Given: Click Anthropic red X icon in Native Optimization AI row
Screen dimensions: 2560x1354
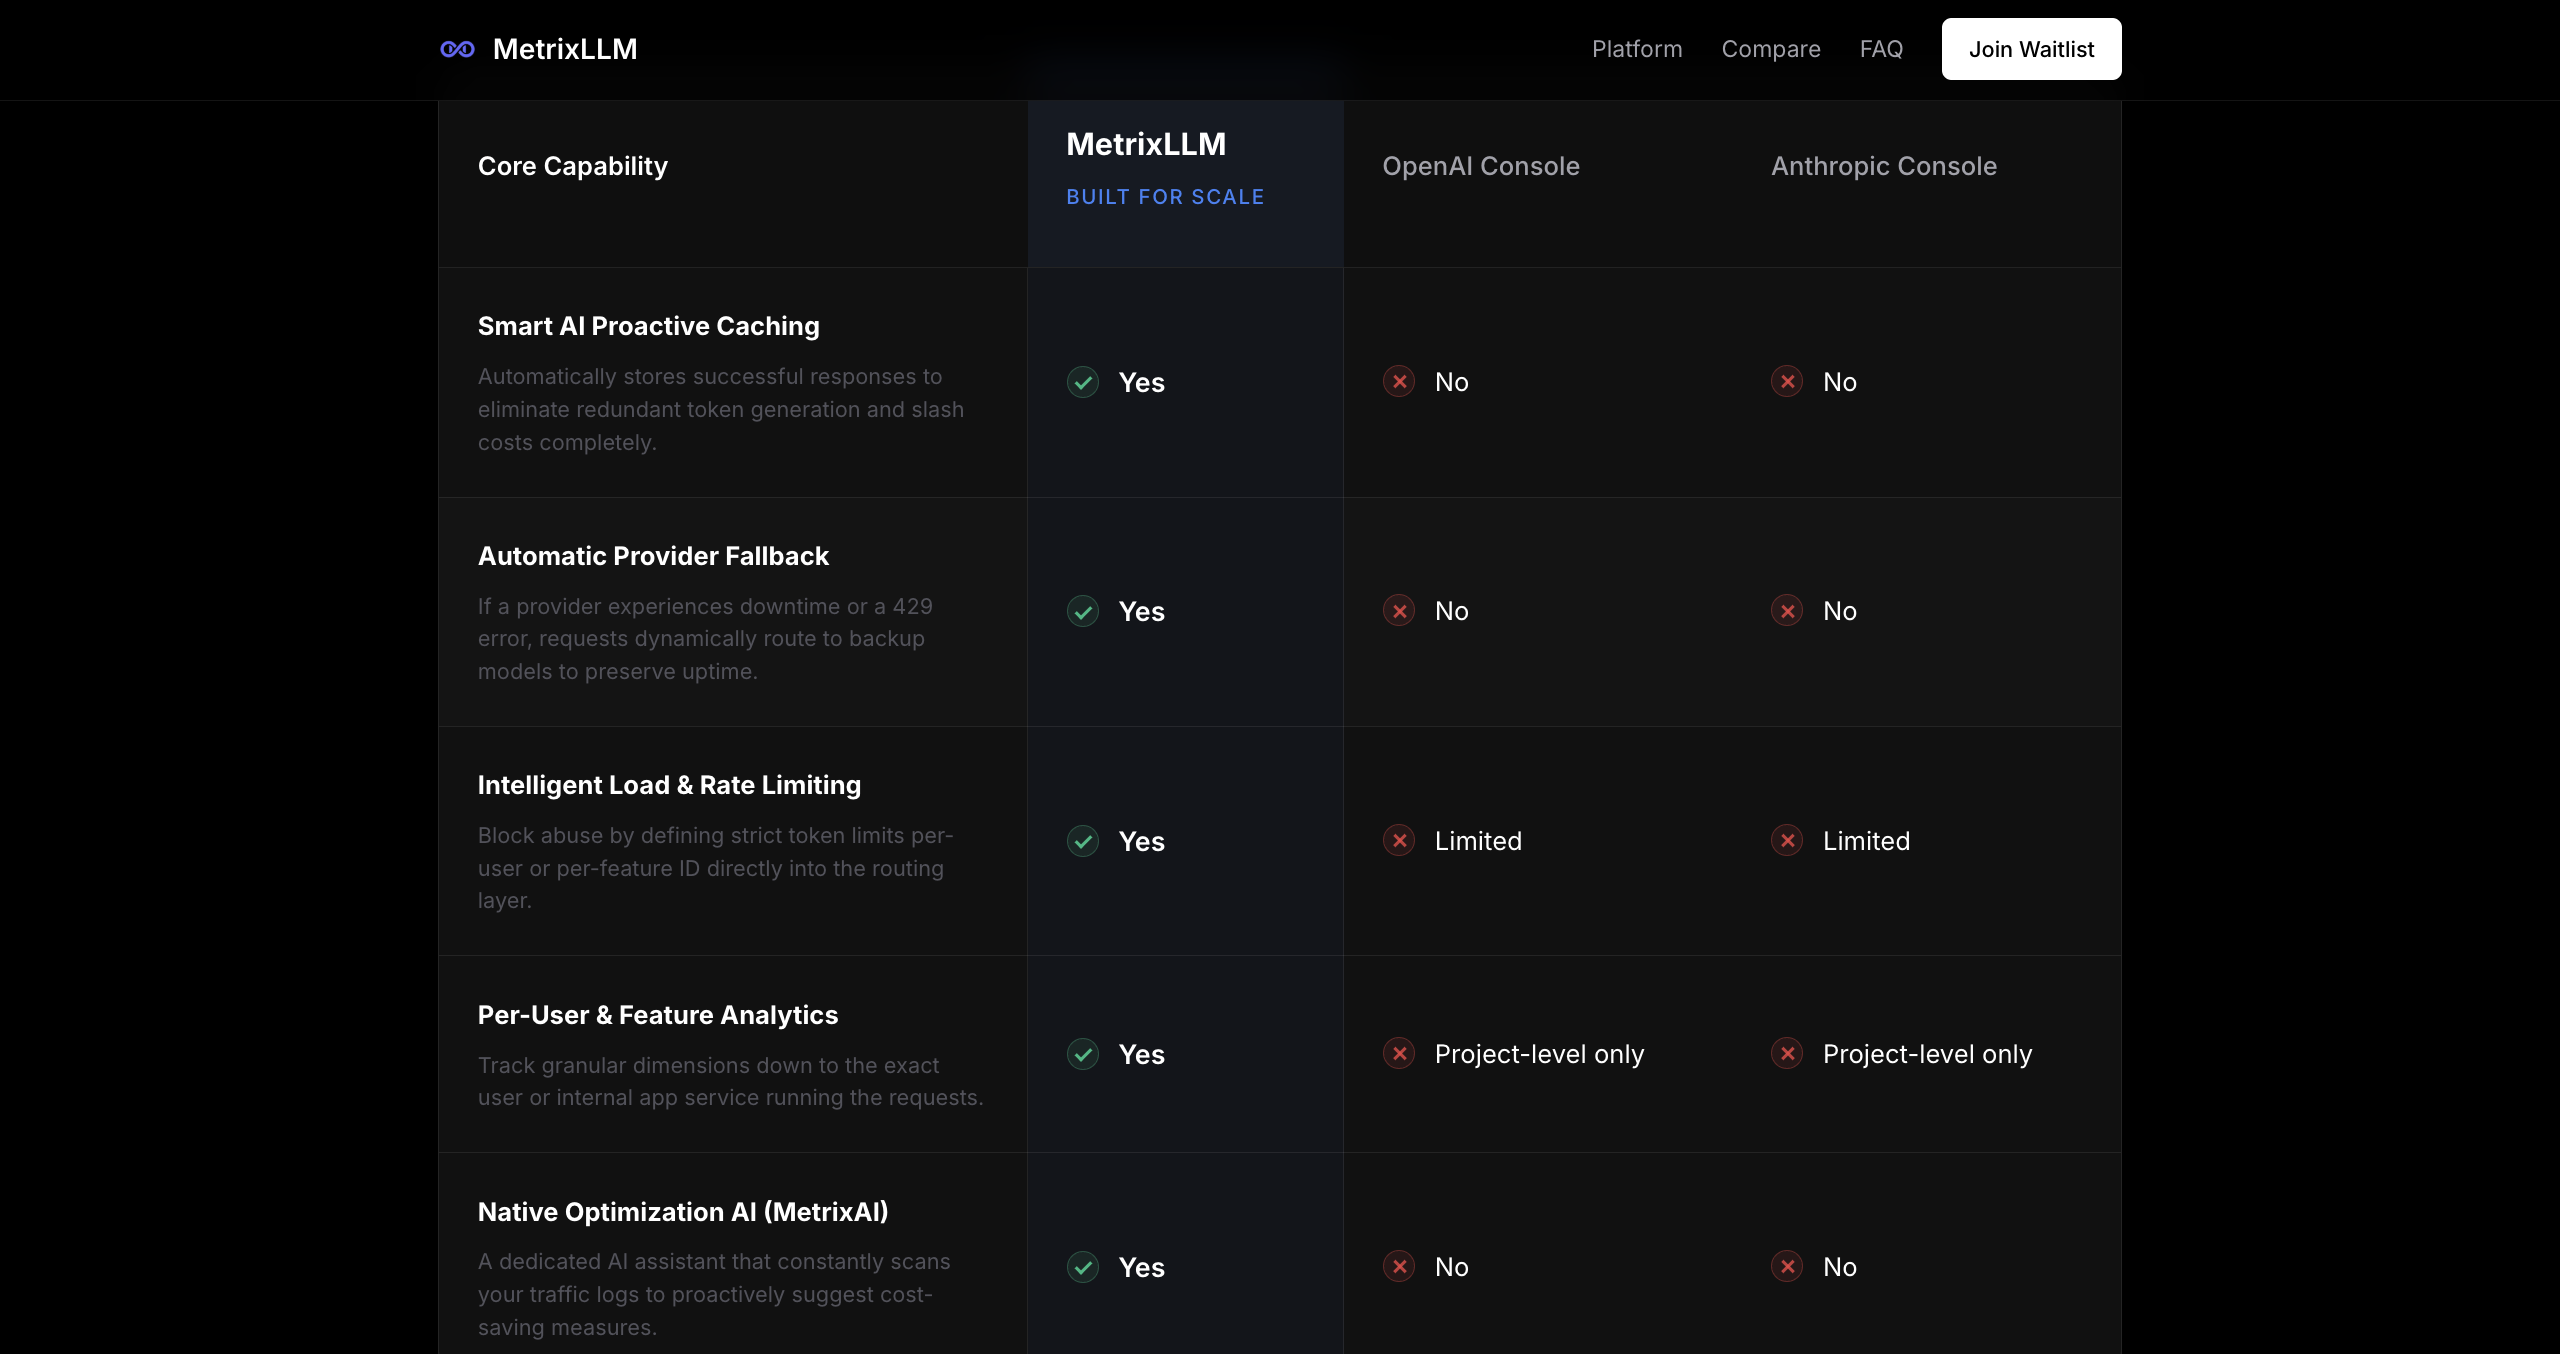Looking at the screenshot, I should (1787, 1266).
